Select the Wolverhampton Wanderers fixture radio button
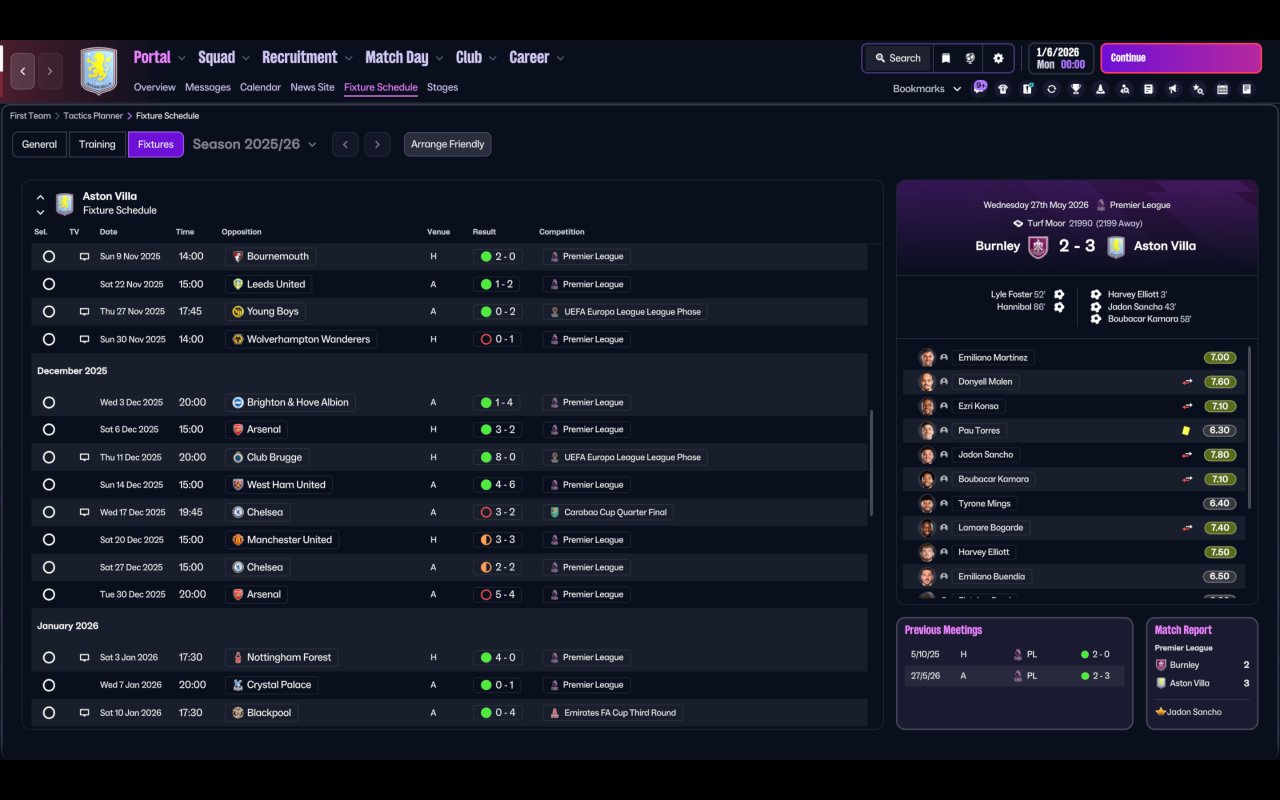Image resolution: width=1280 pixels, height=800 pixels. tap(48, 339)
